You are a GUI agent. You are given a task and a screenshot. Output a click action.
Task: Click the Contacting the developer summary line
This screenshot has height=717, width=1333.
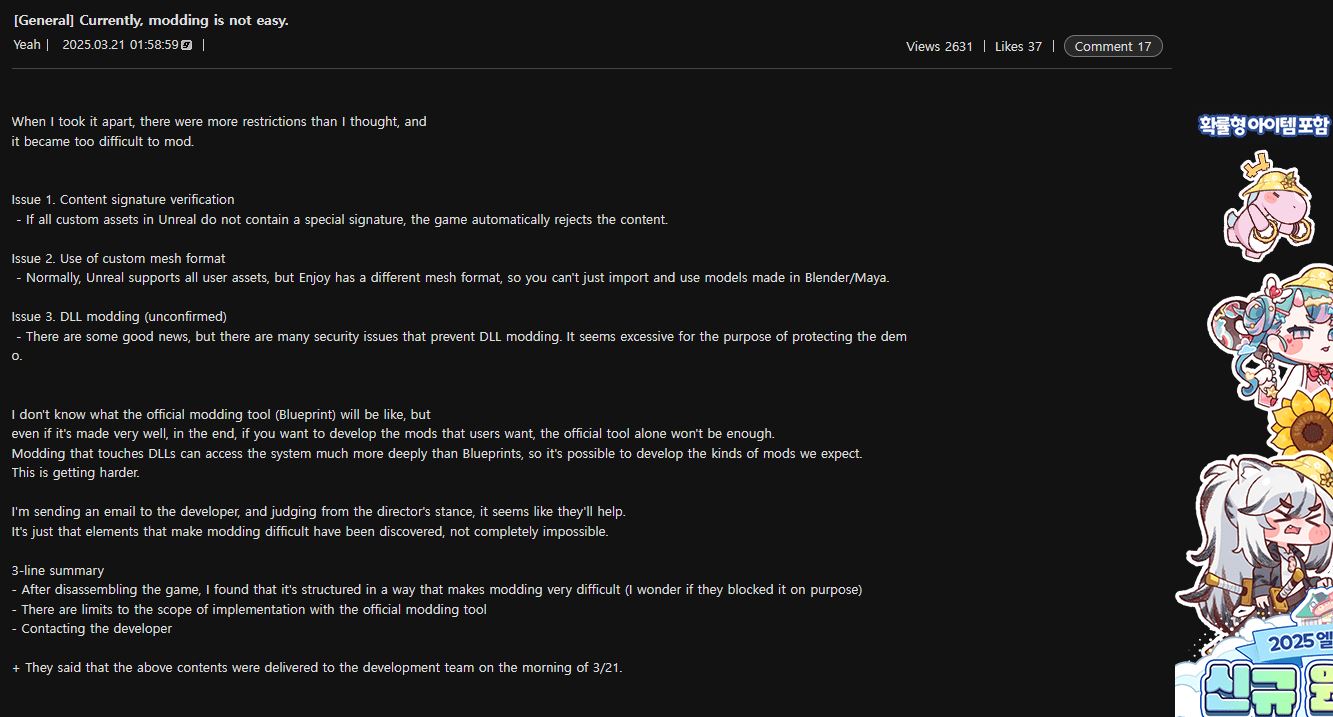tap(92, 629)
